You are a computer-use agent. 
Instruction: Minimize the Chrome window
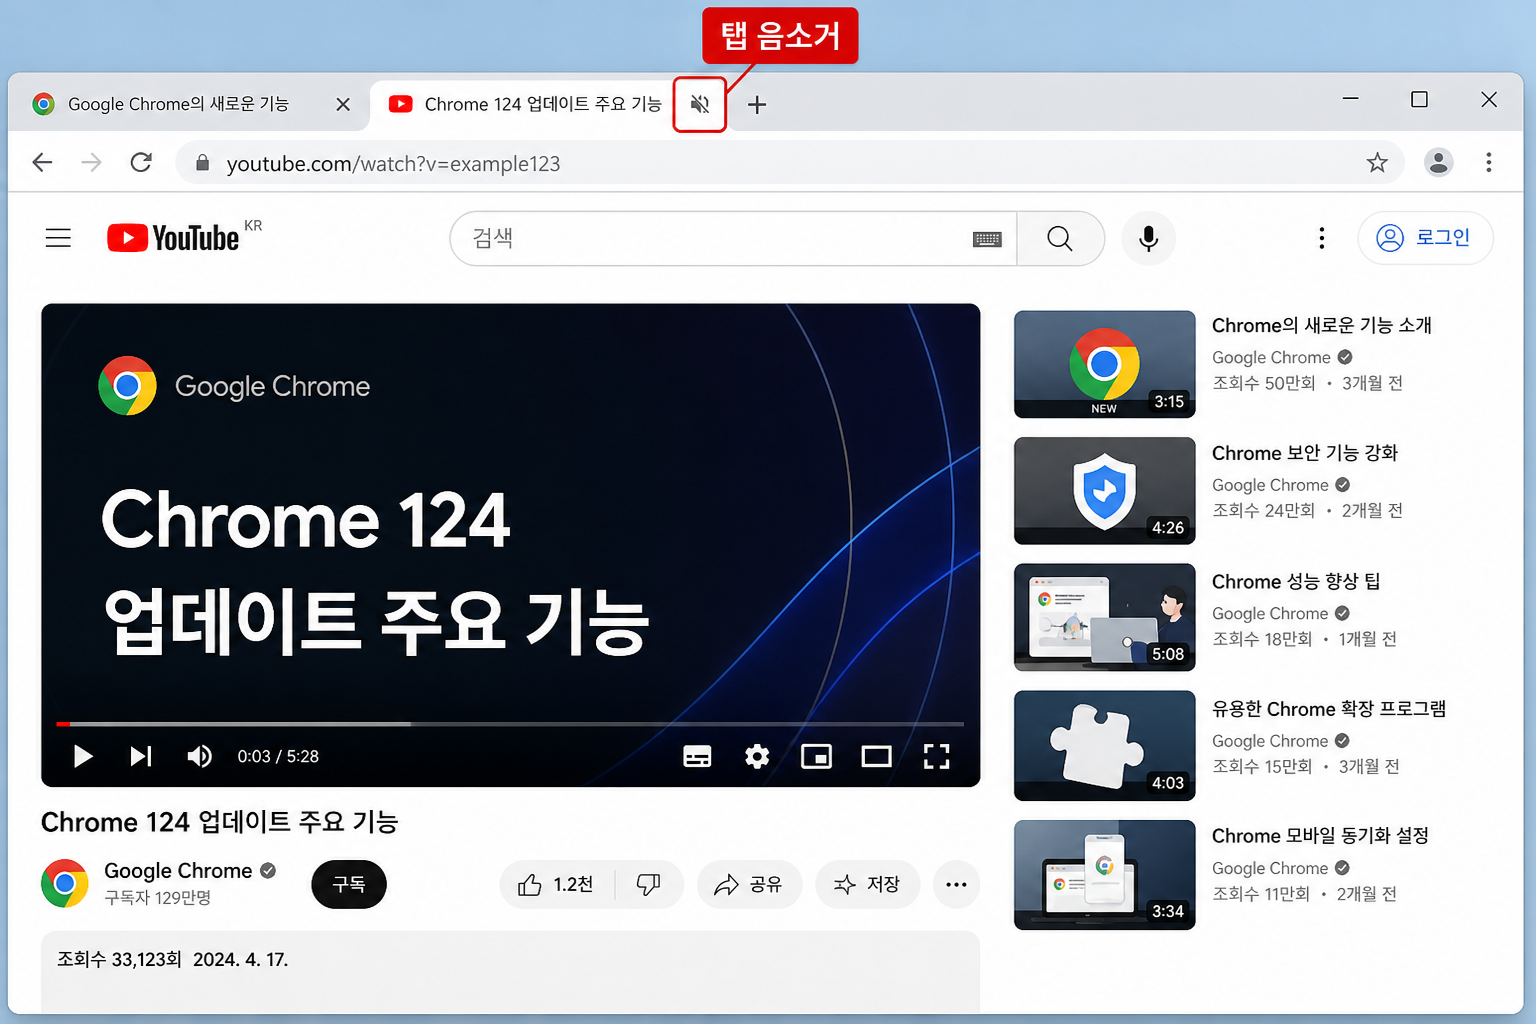coord(1350,99)
